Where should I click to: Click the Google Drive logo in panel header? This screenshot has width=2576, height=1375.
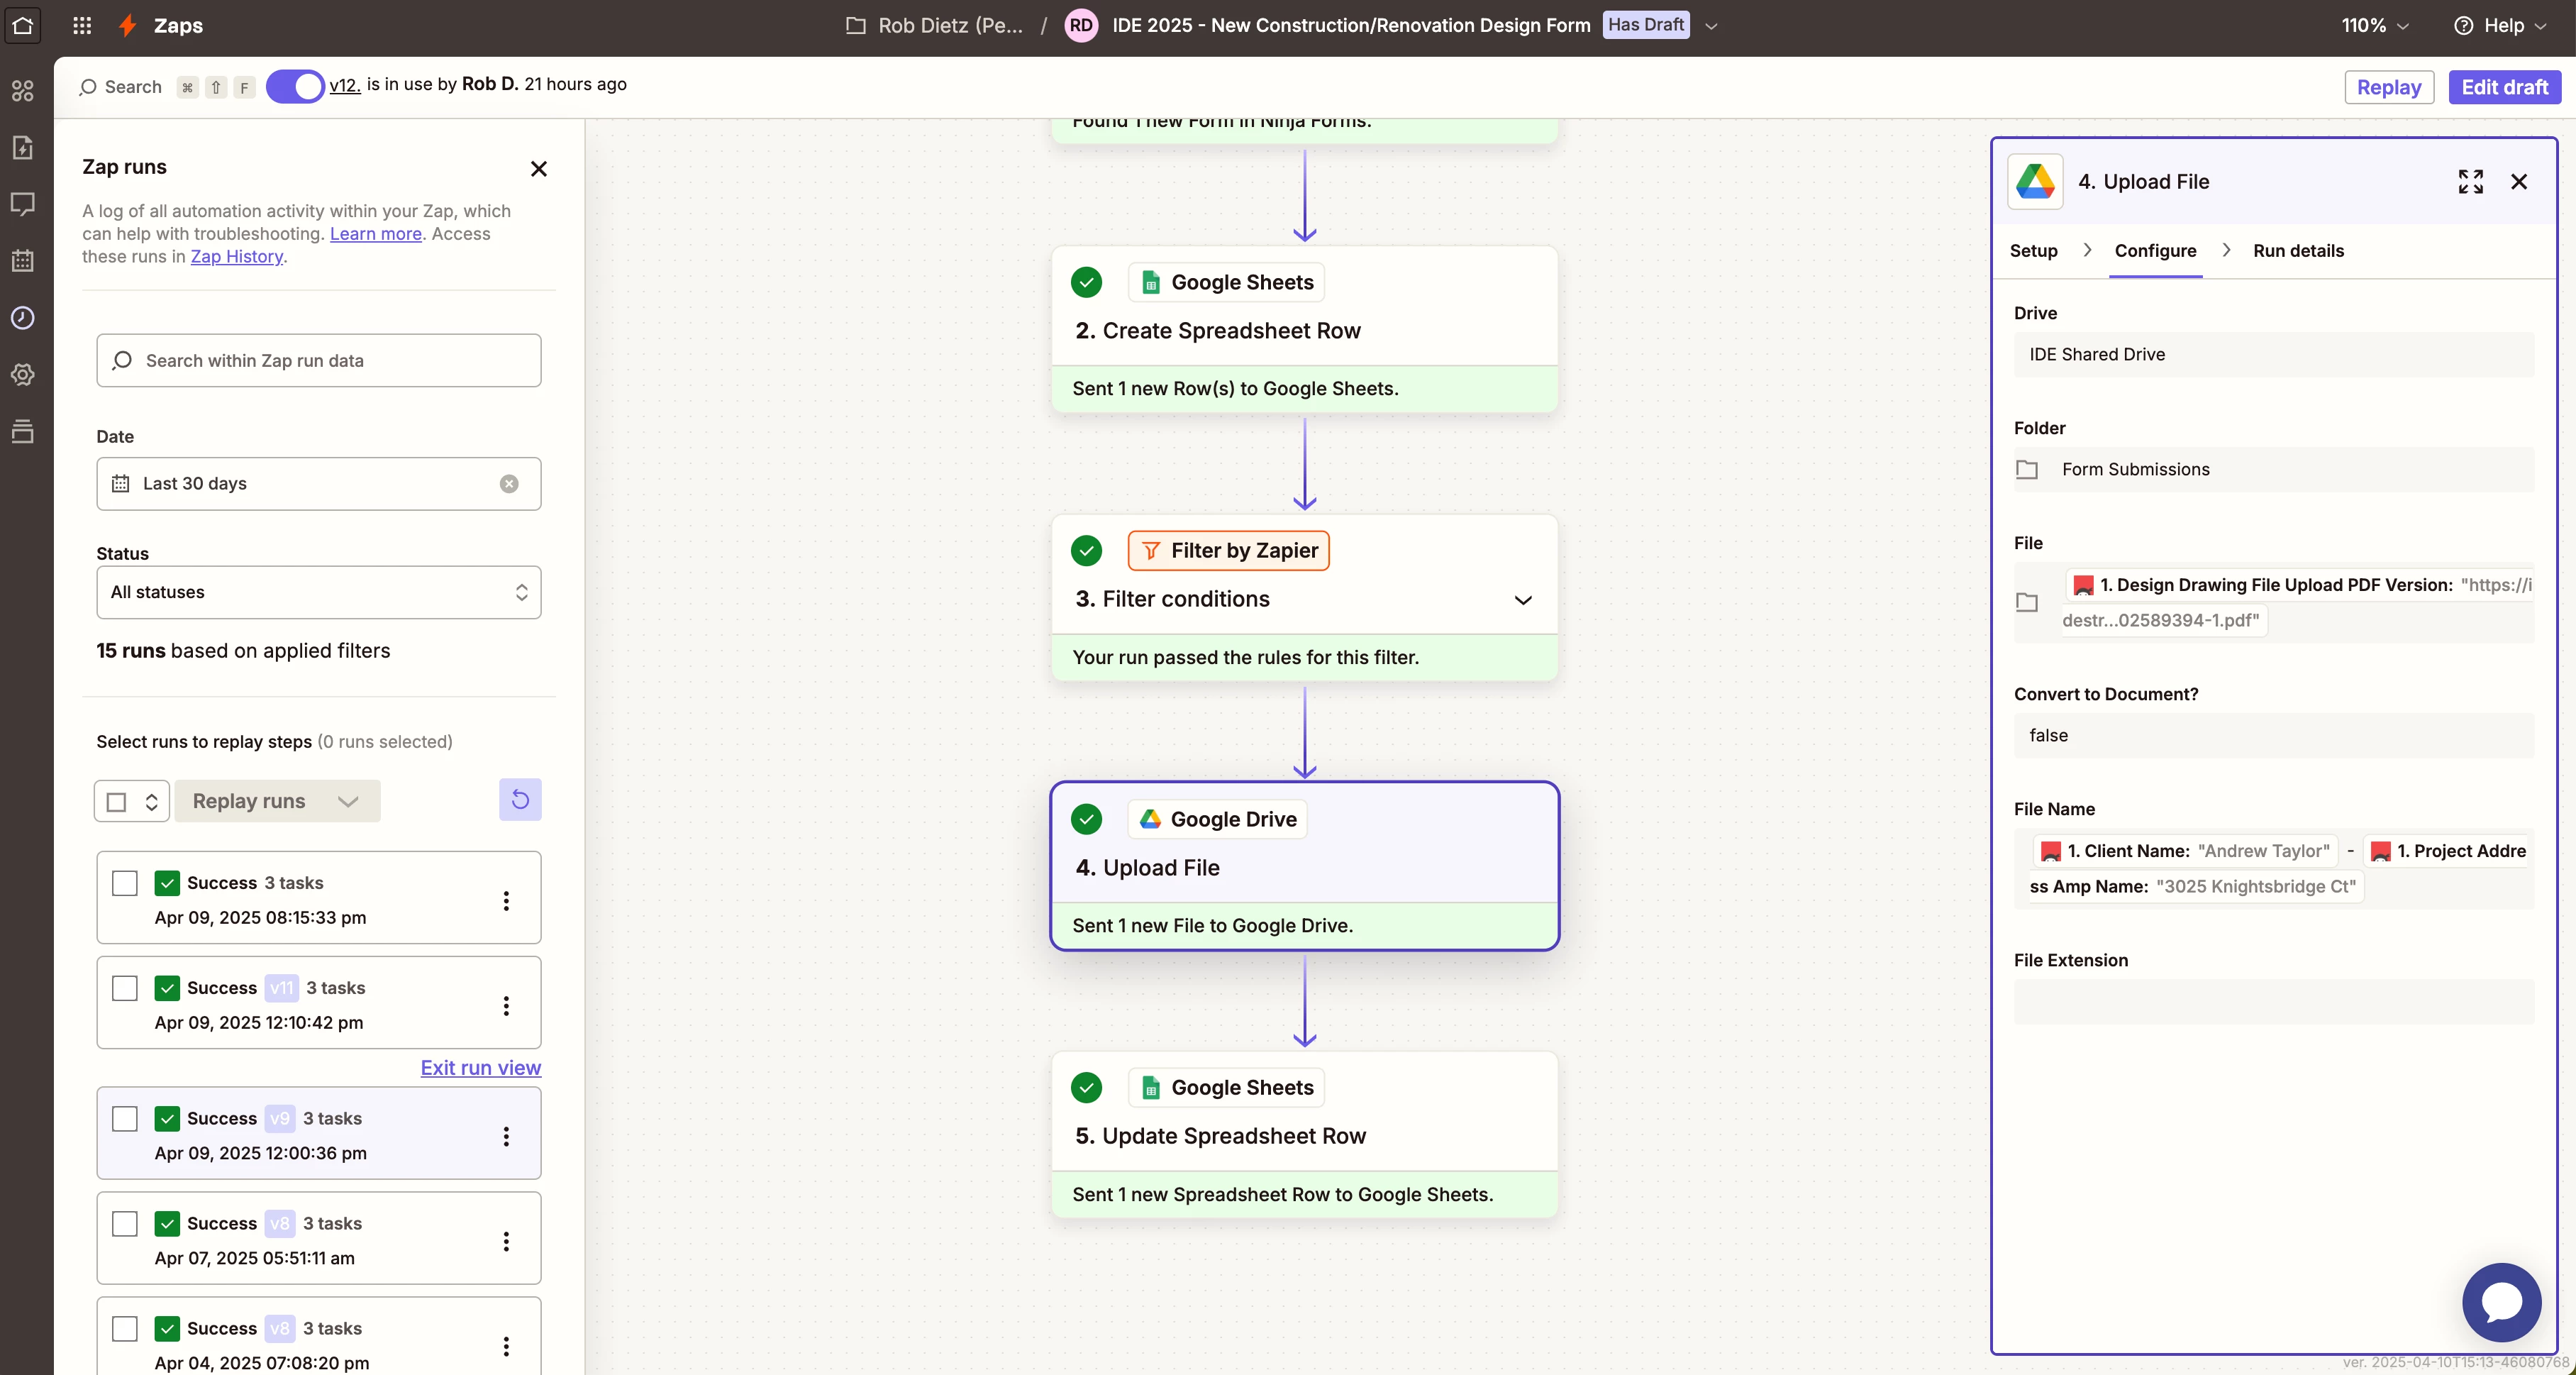[x=2035, y=182]
